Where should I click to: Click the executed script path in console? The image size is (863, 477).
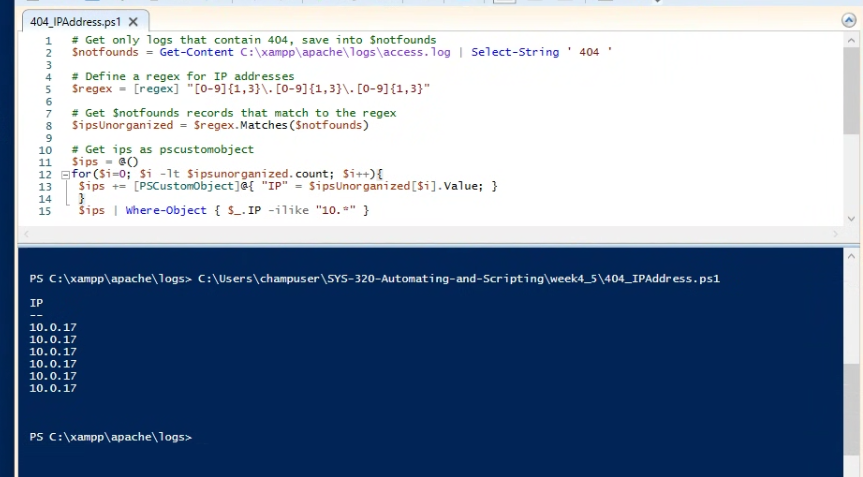click(458, 279)
